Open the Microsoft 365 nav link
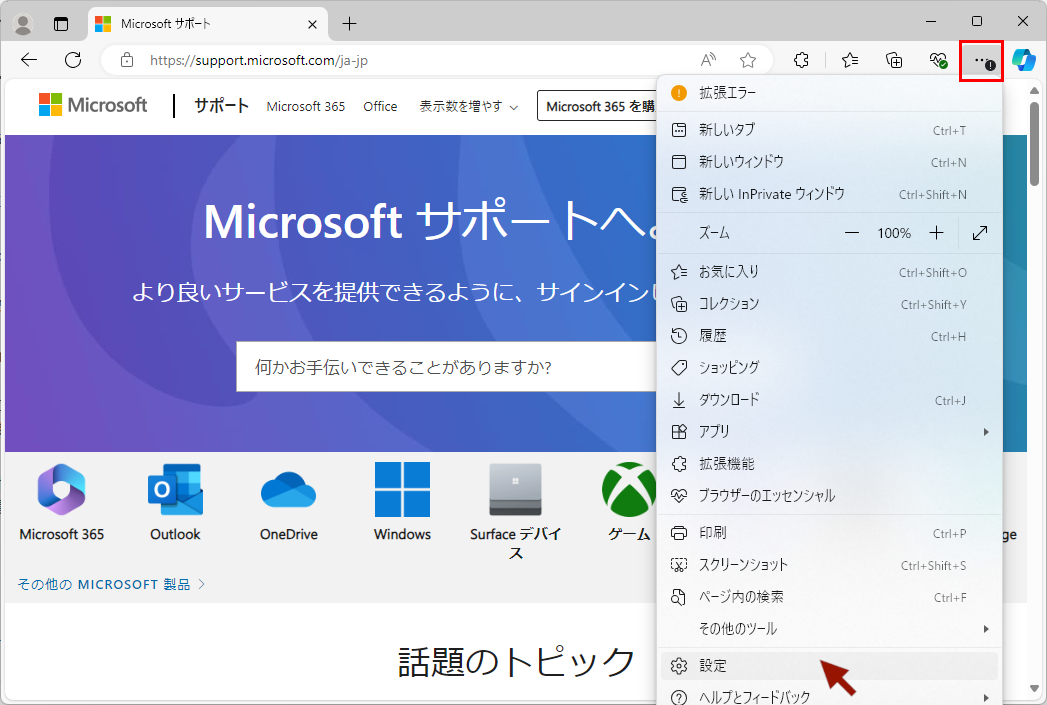The image size is (1047, 705). [x=306, y=106]
